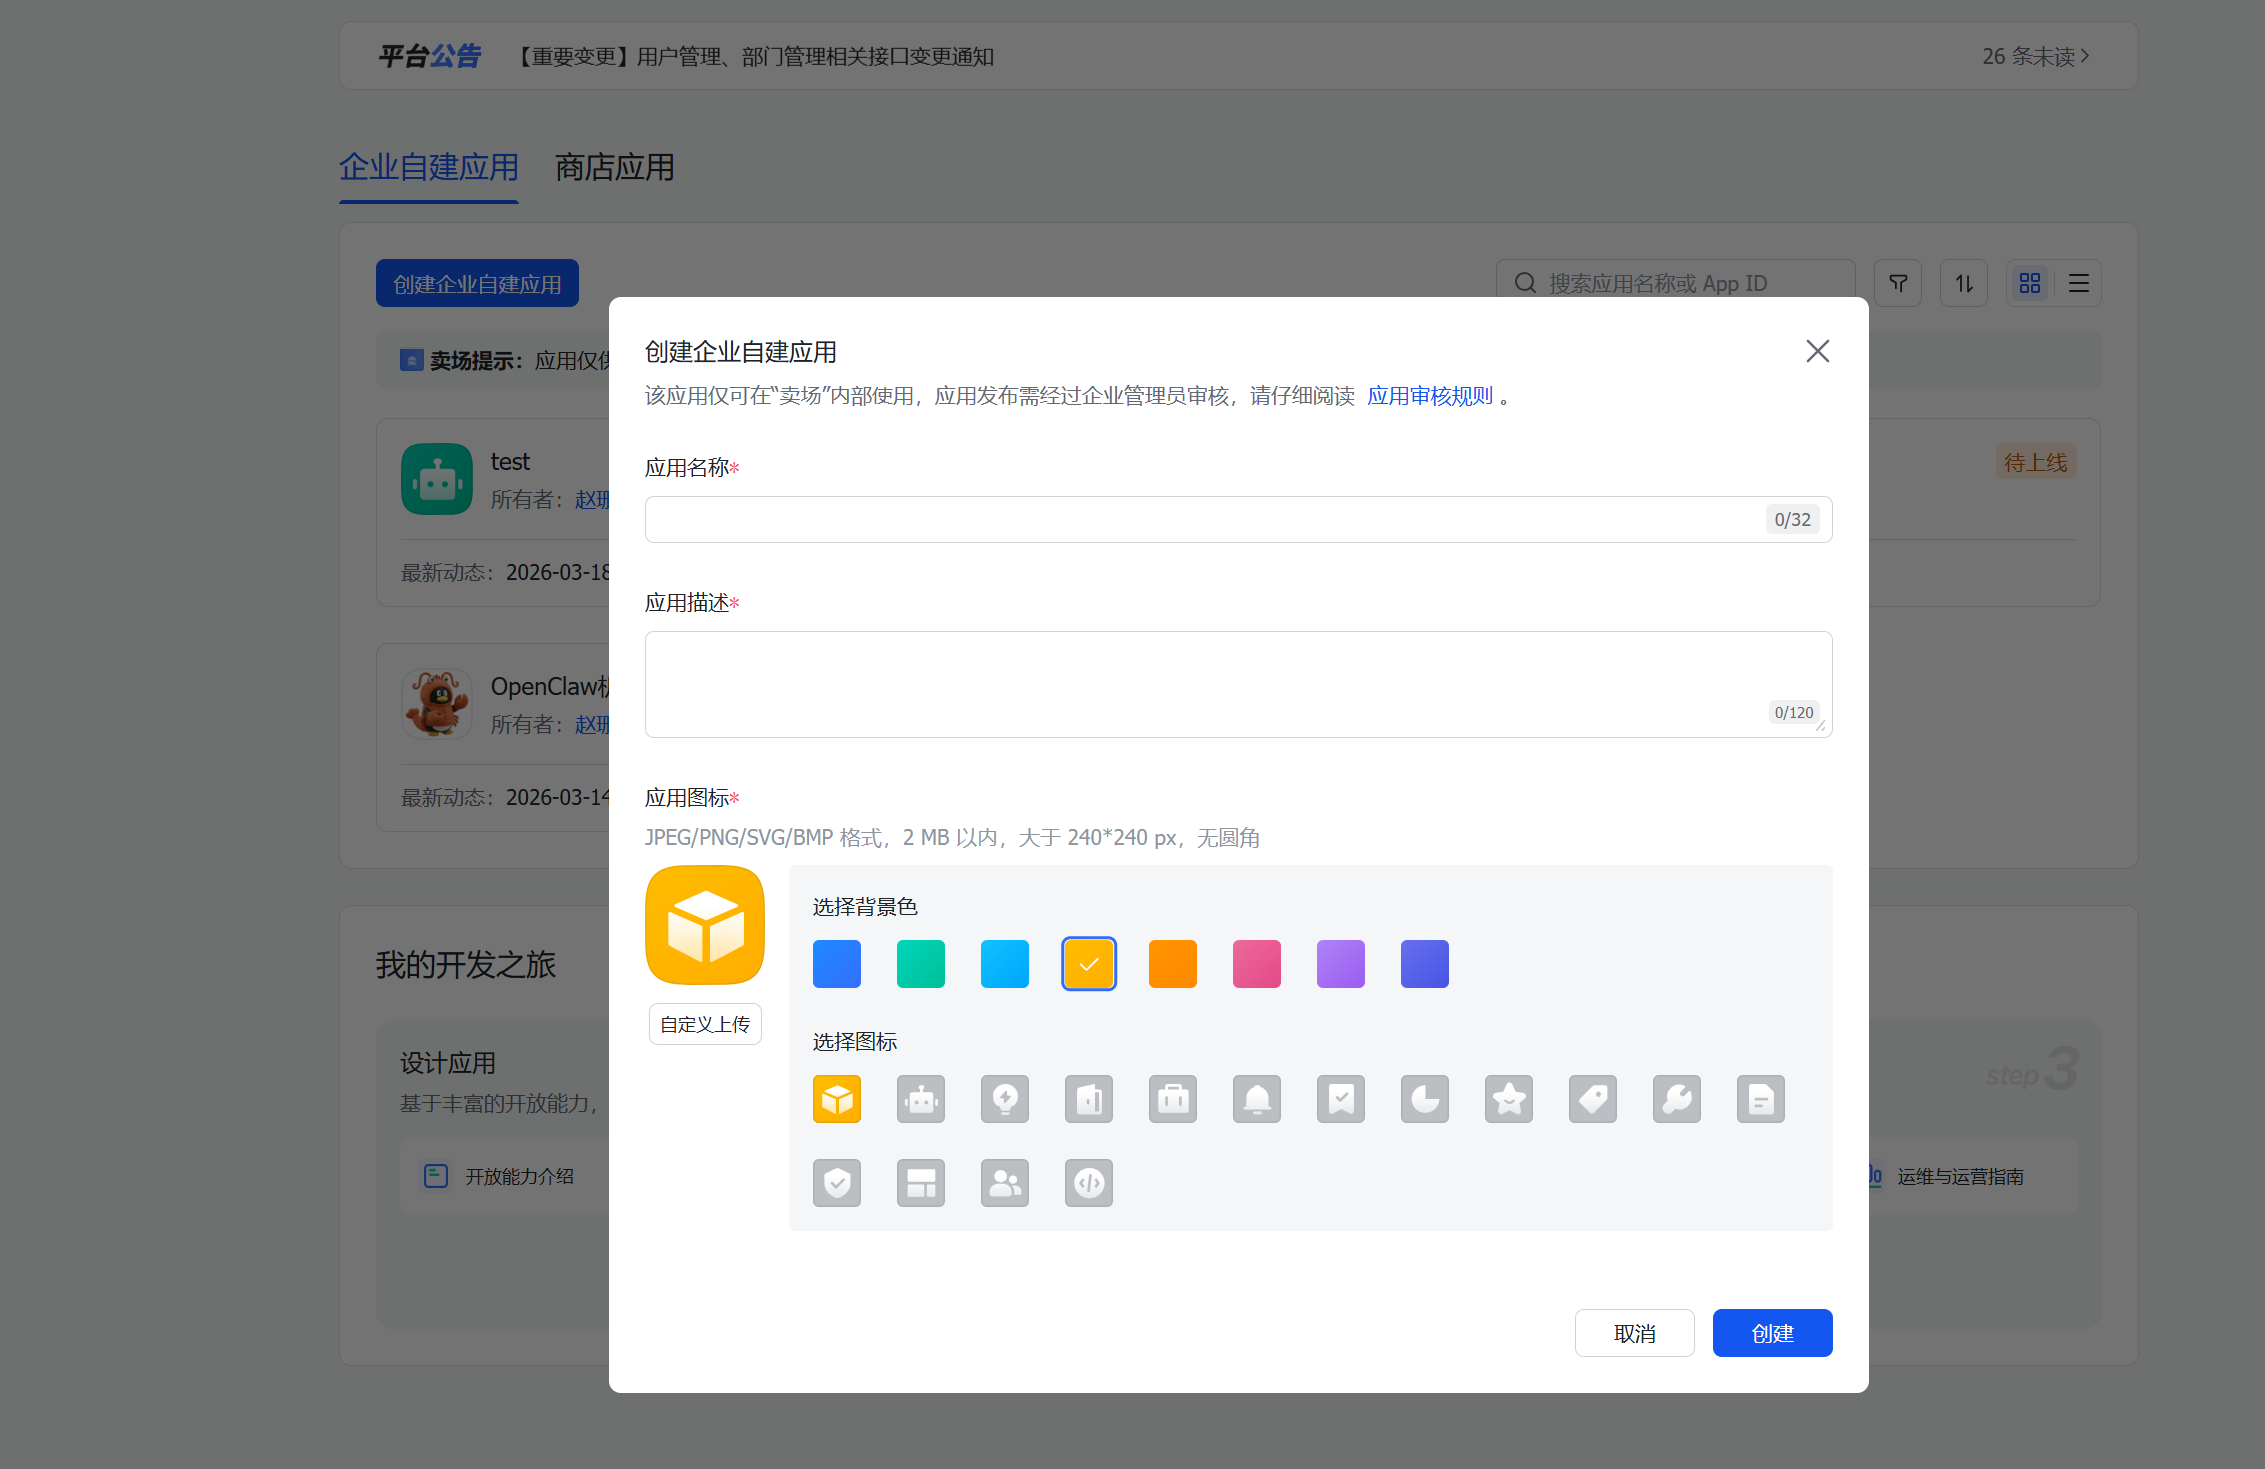Viewport: 2265px width, 1469px height.
Task: Choose the pie chart icon option
Action: (x=1424, y=1100)
